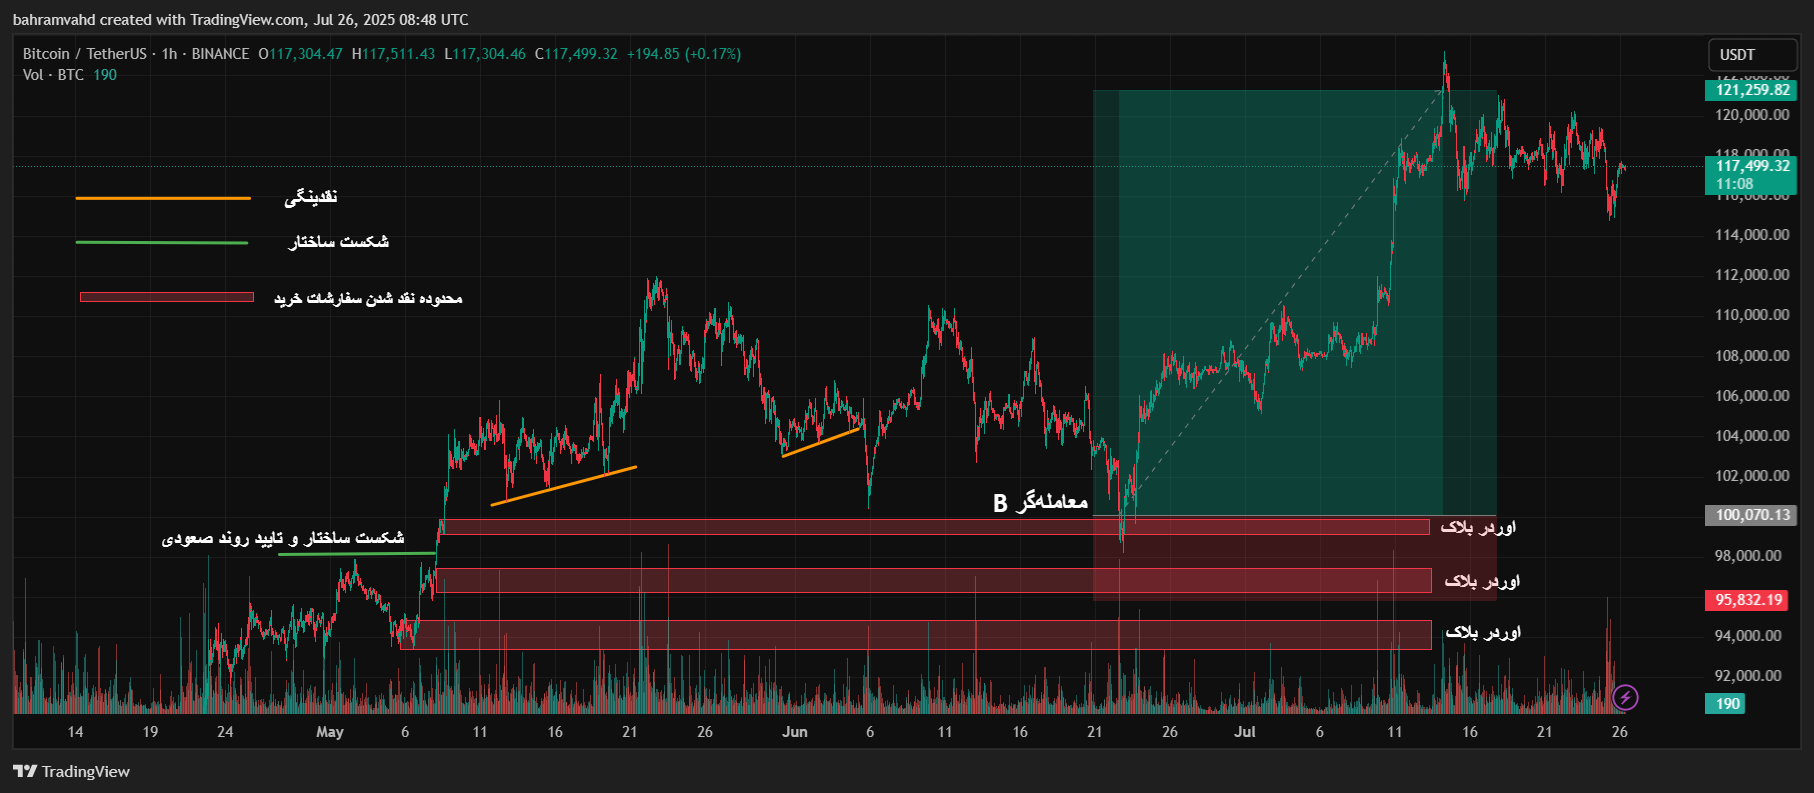Select the معامله‌گر B text annotation
The height and width of the screenshot is (793, 1814).
coord(1040,502)
